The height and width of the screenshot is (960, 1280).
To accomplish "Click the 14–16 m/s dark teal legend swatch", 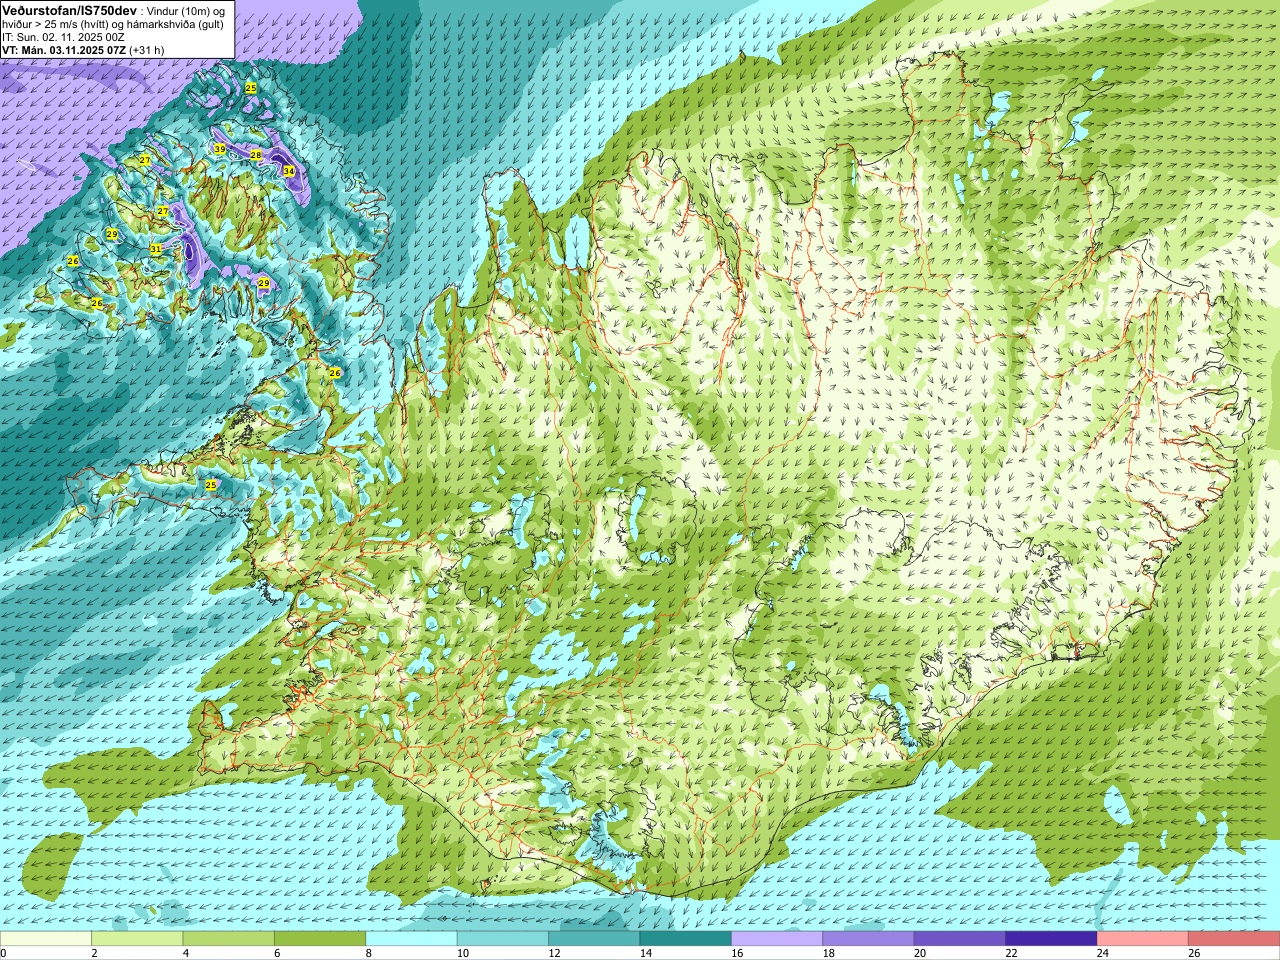I will point(686,938).
